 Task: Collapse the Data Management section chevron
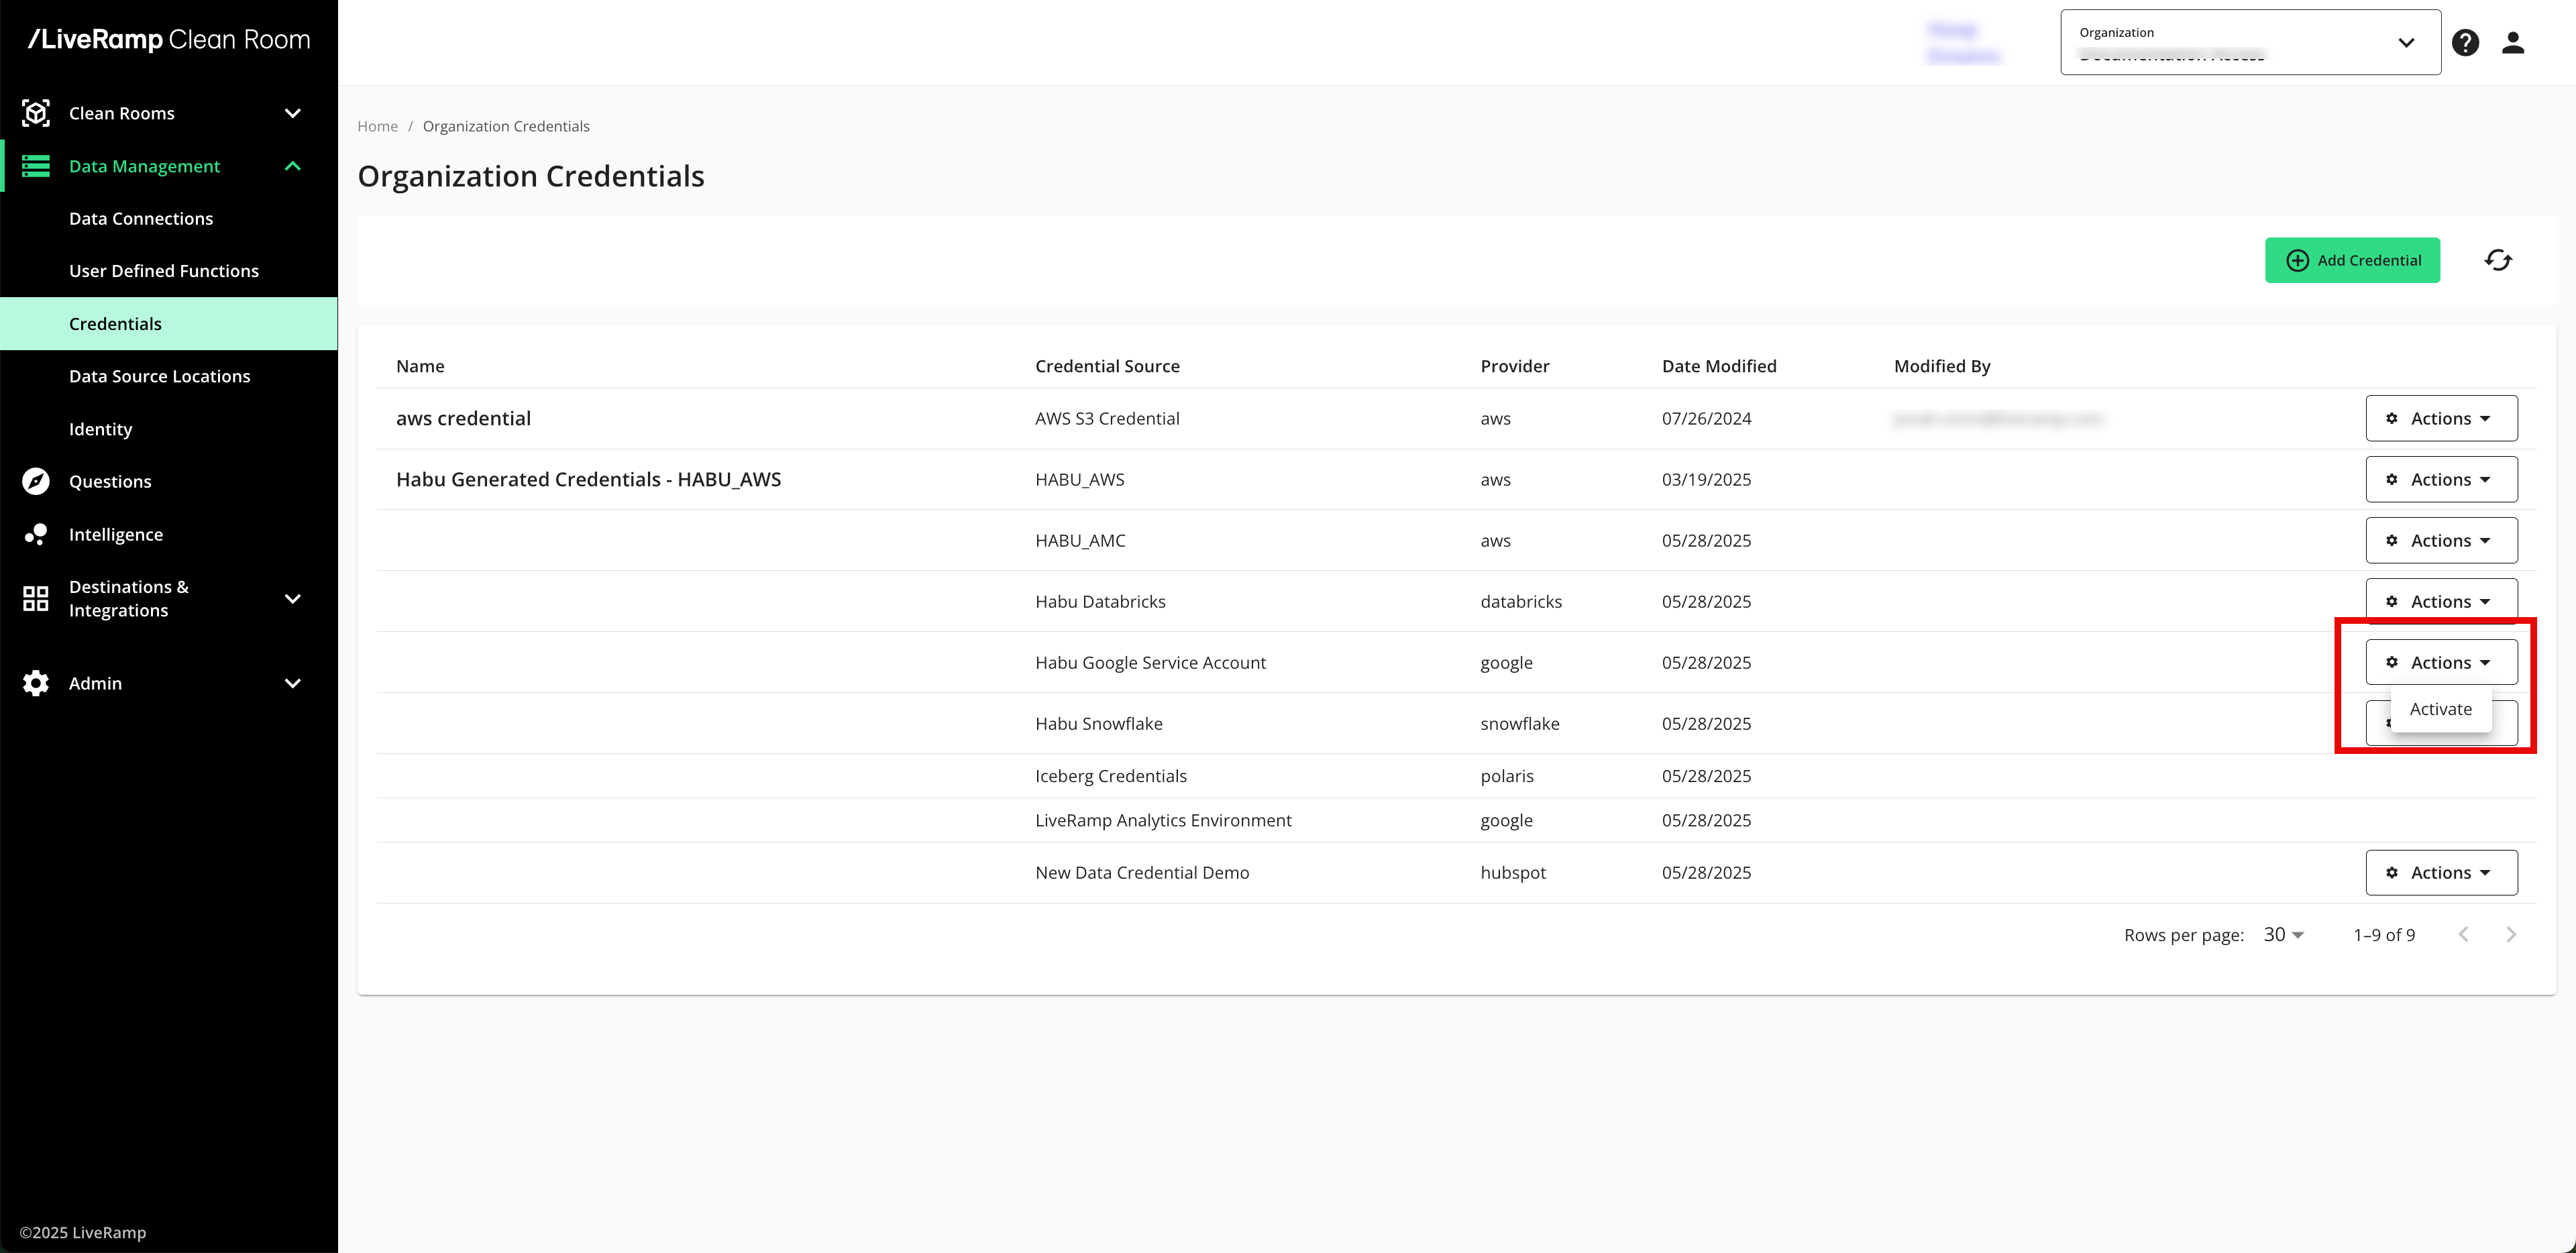[293, 166]
